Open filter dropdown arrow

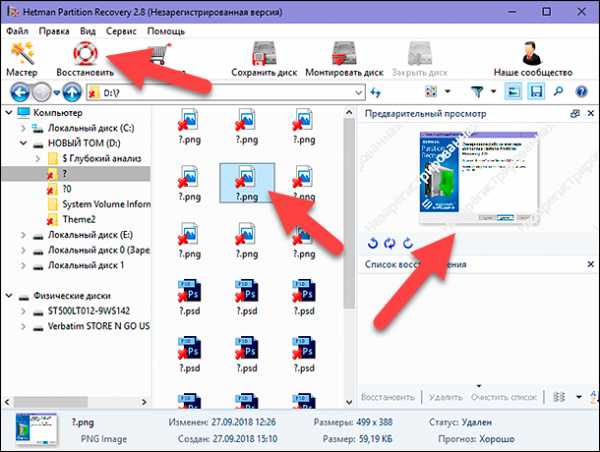coord(493,91)
